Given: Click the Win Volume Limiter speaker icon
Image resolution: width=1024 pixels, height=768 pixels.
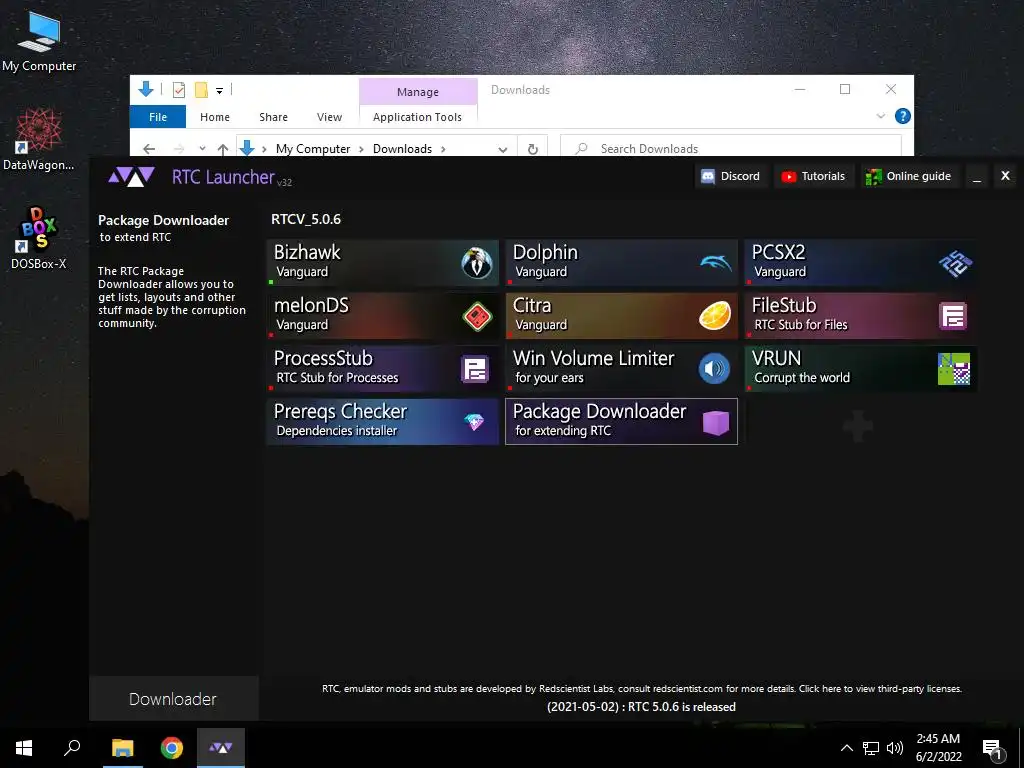Looking at the screenshot, I should coord(714,369).
